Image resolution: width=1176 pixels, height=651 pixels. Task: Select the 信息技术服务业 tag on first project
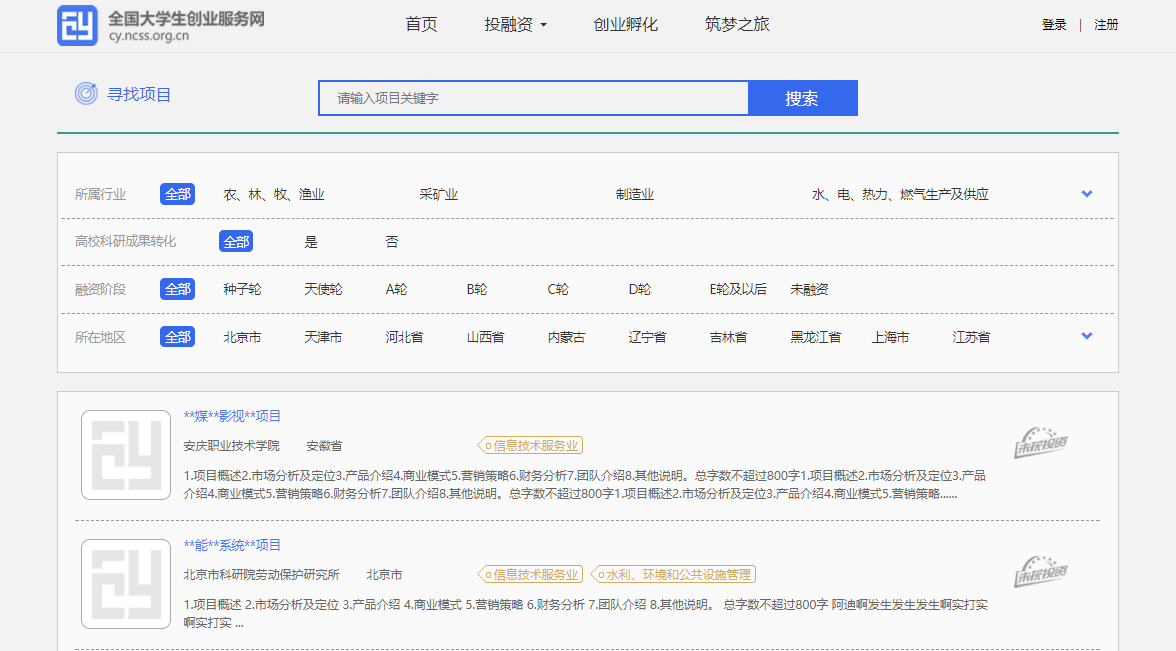click(x=530, y=446)
